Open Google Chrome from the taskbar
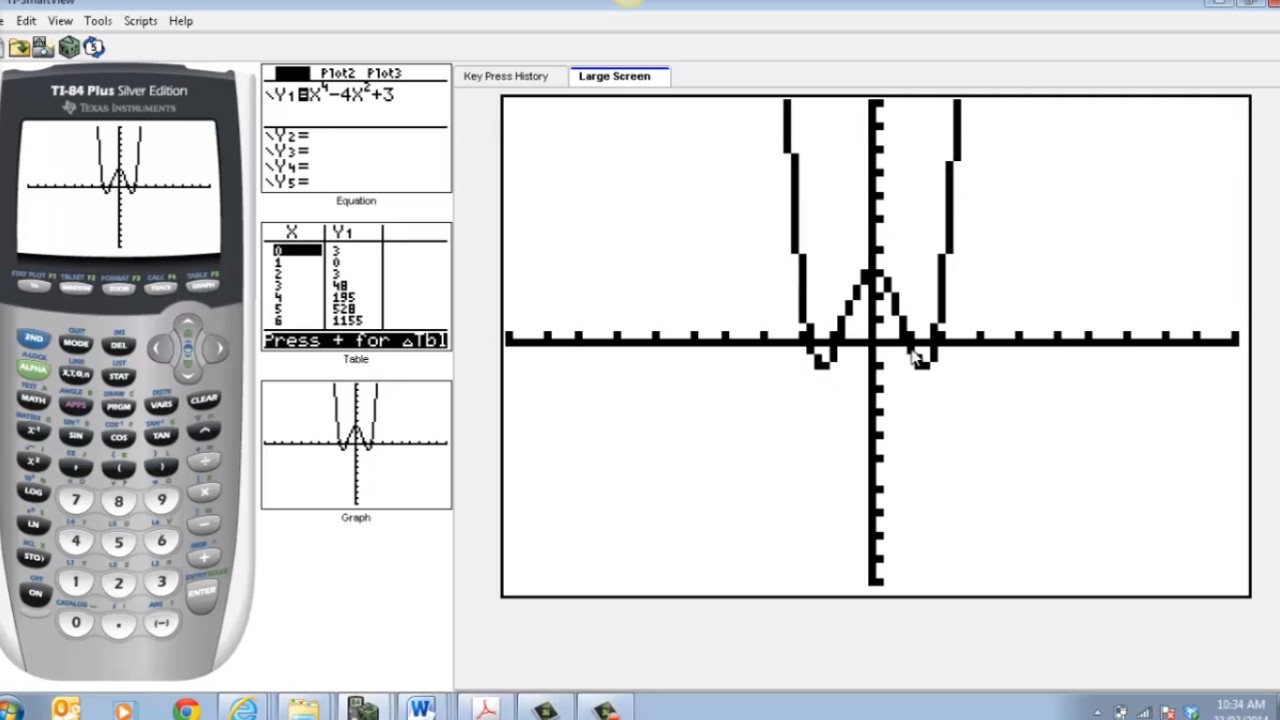The image size is (1280, 720). coord(185,709)
